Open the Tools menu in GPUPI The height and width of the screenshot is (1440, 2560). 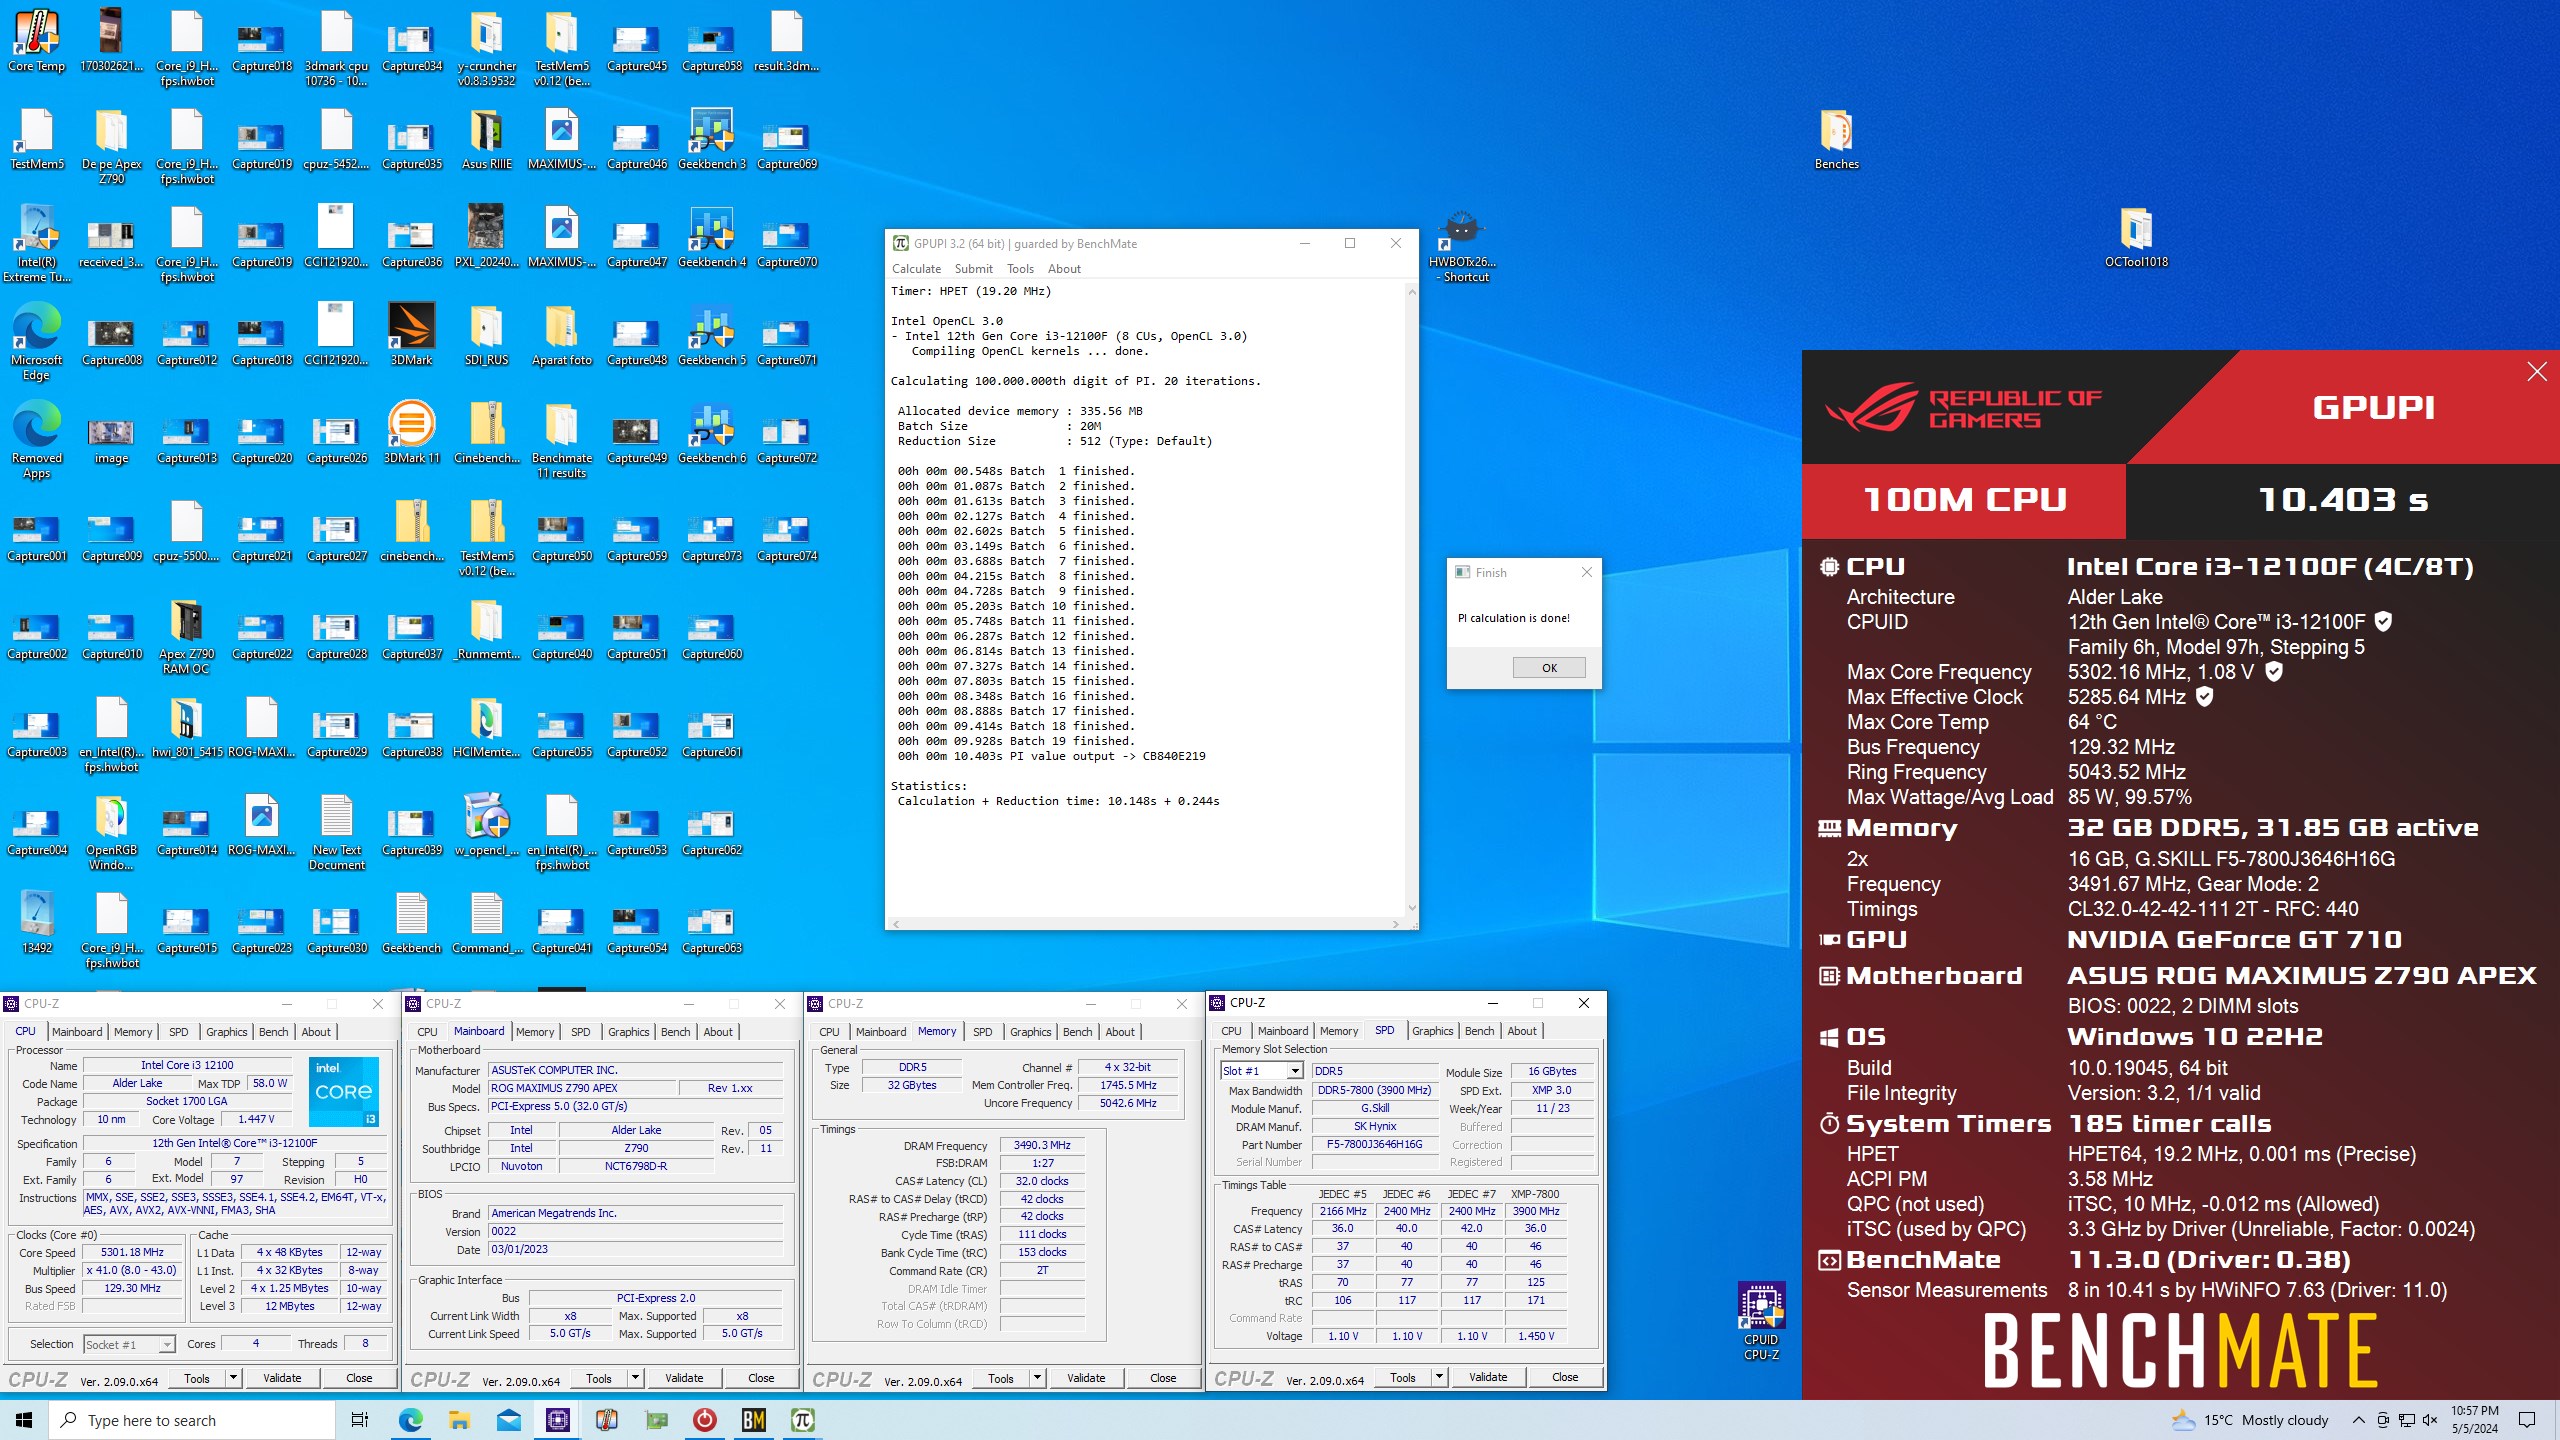(1020, 268)
